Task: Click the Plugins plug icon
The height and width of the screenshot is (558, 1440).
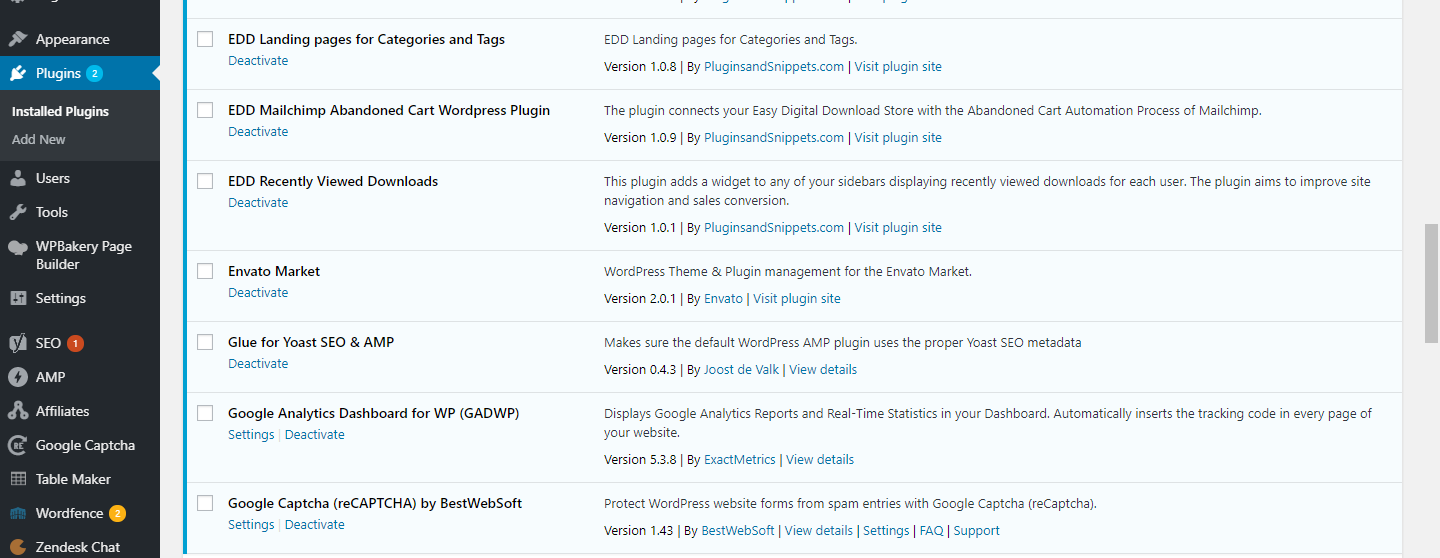Action: pos(17,73)
